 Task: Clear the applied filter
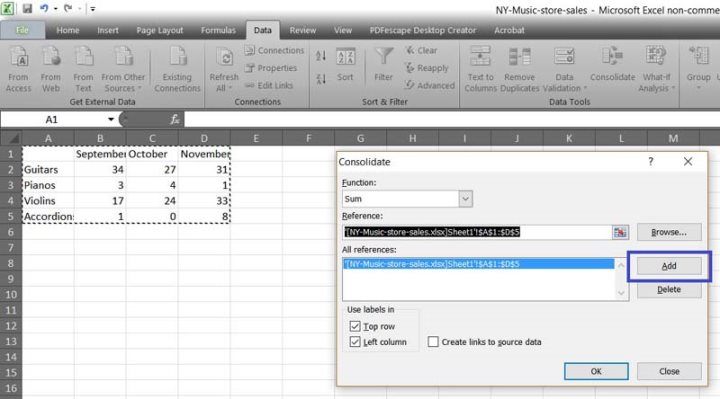point(421,51)
